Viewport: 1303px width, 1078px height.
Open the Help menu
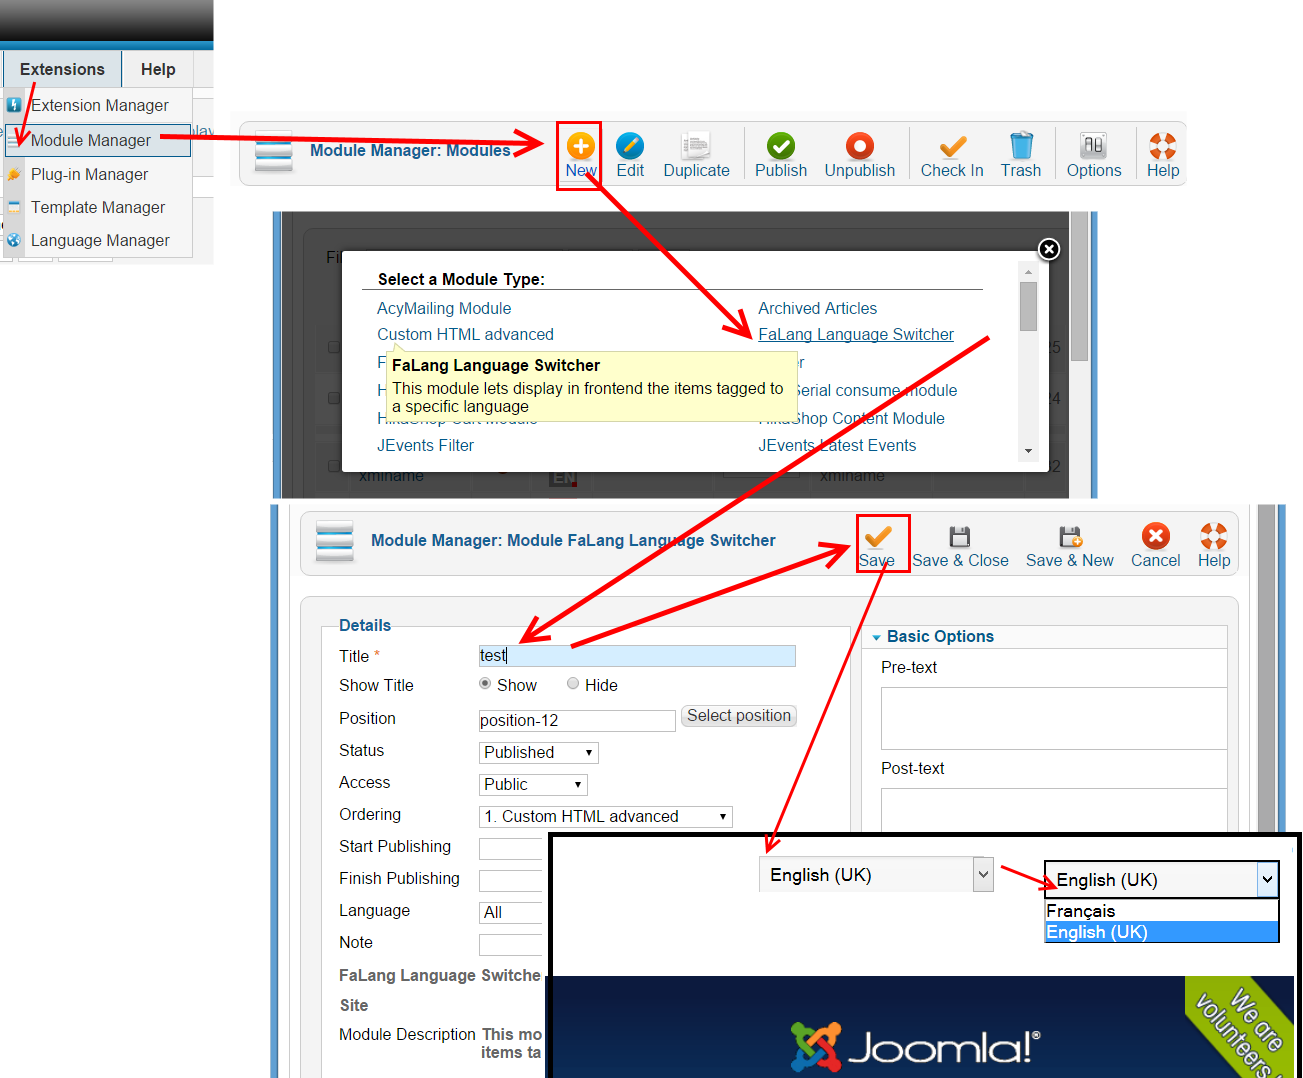[158, 69]
